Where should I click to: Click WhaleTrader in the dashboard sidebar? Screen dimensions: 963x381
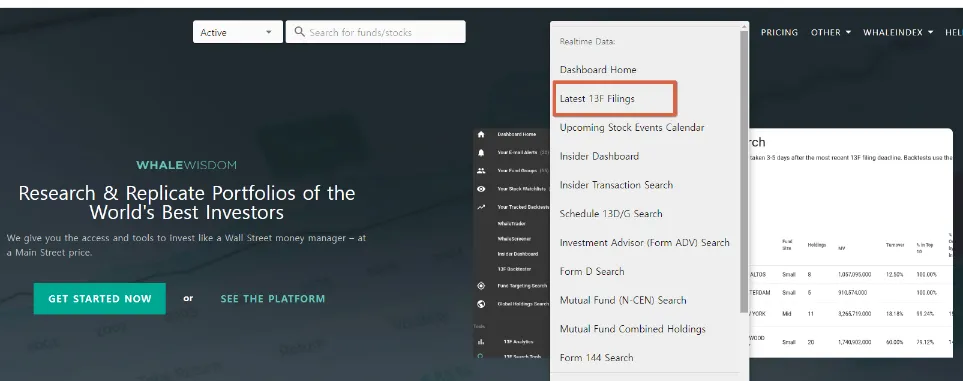tap(512, 224)
